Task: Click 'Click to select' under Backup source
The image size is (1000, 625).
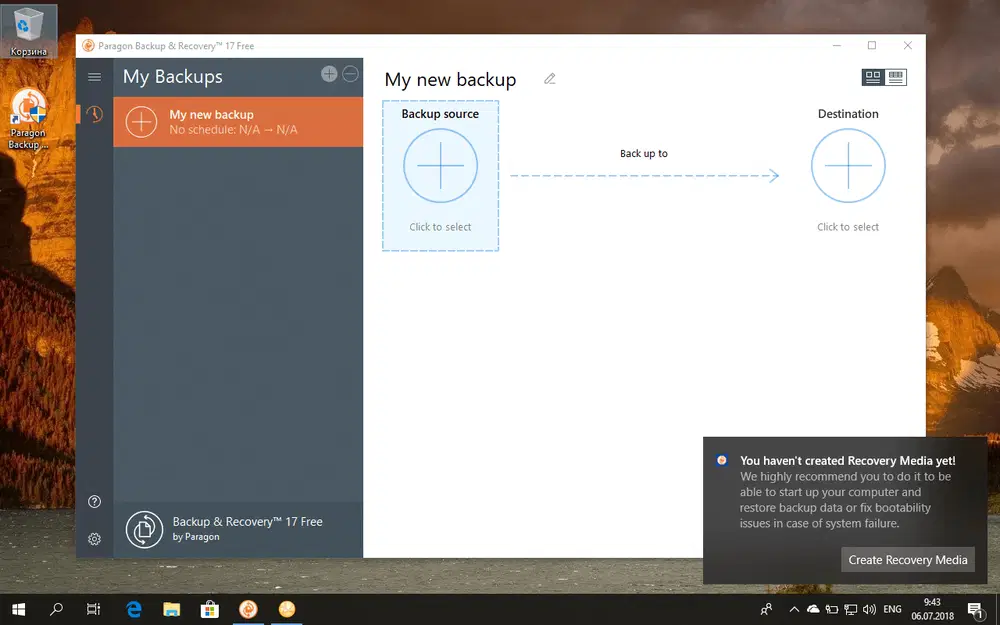Action: point(440,227)
